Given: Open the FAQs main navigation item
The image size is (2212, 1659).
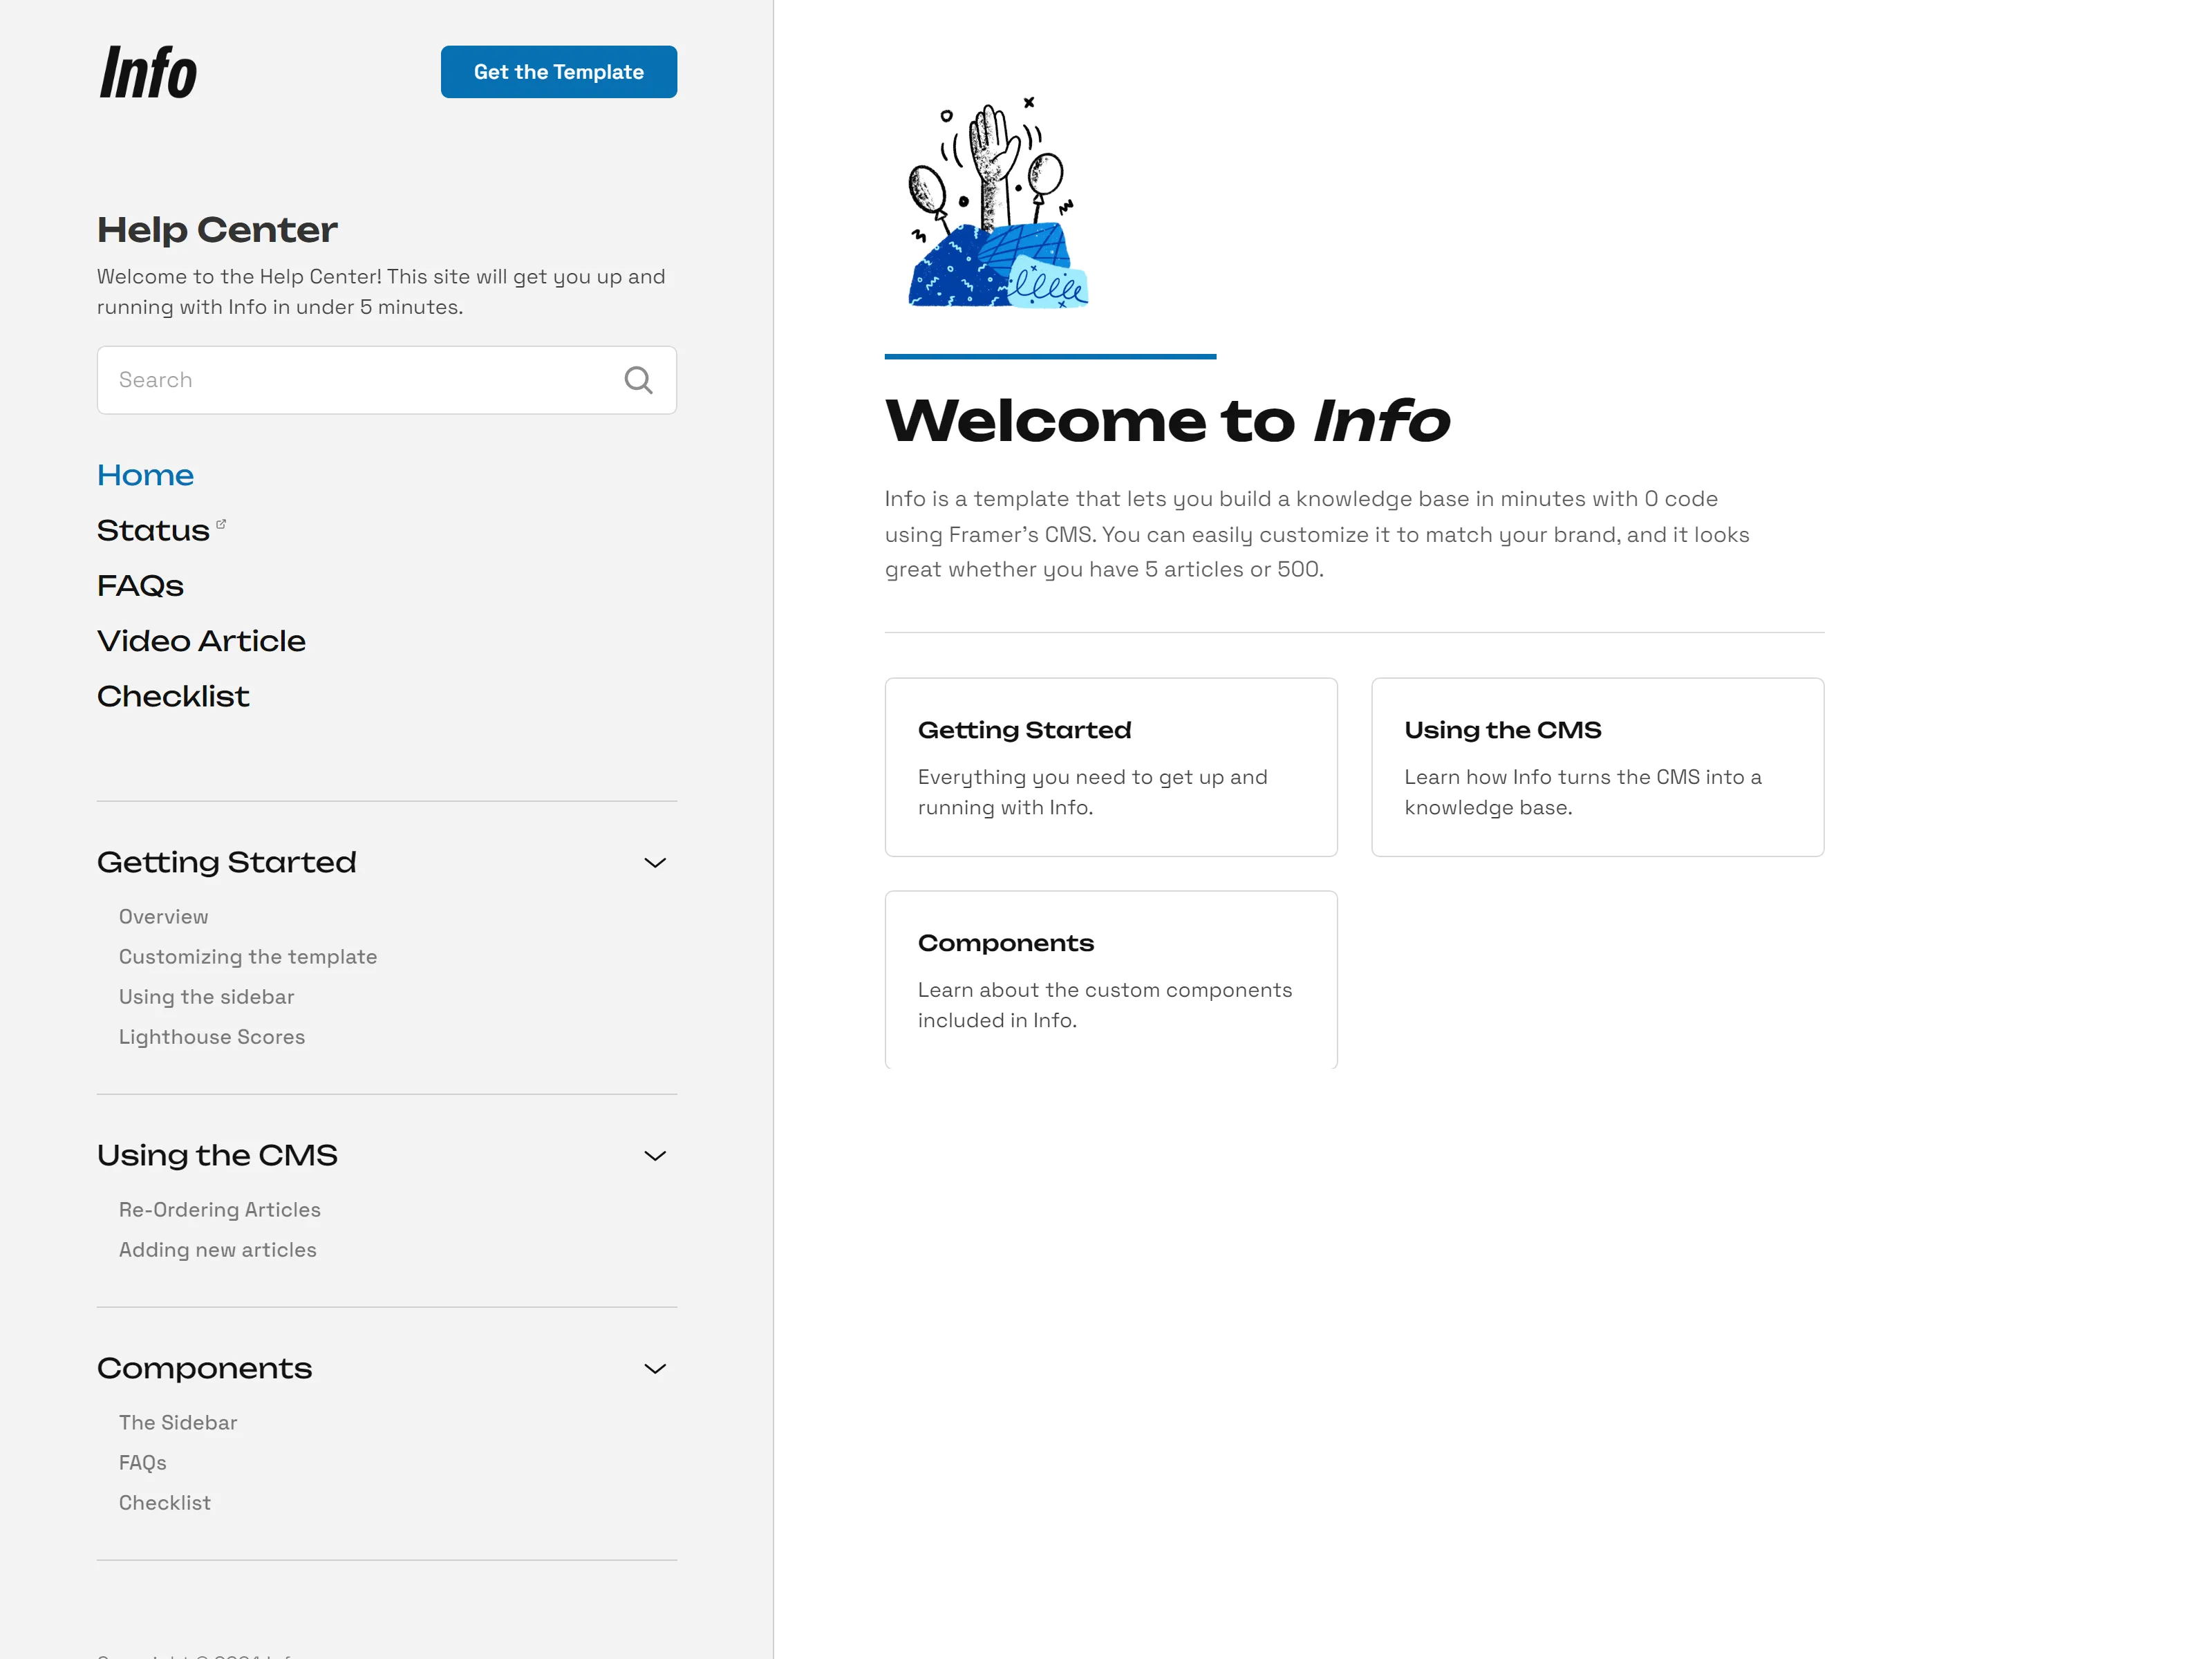Looking at the screenshot, I should coord(141,586).
